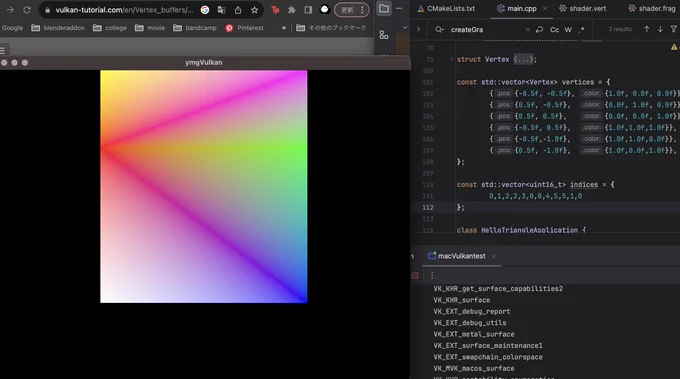Click VK_MVK_macos_surface in console output
The height and width of the screenshot is (379, 680).
tap(474, 369)
